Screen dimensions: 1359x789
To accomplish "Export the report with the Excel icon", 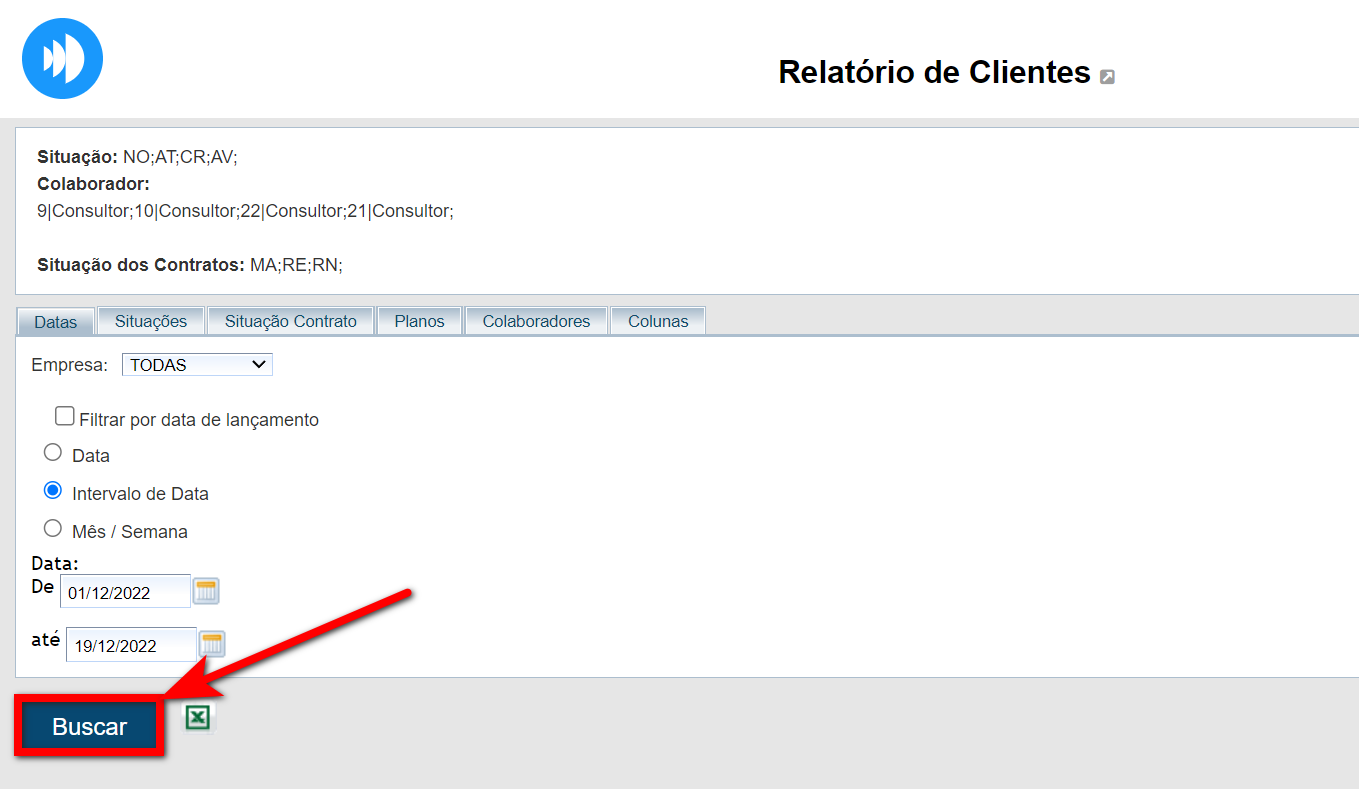I will (198, 717).
